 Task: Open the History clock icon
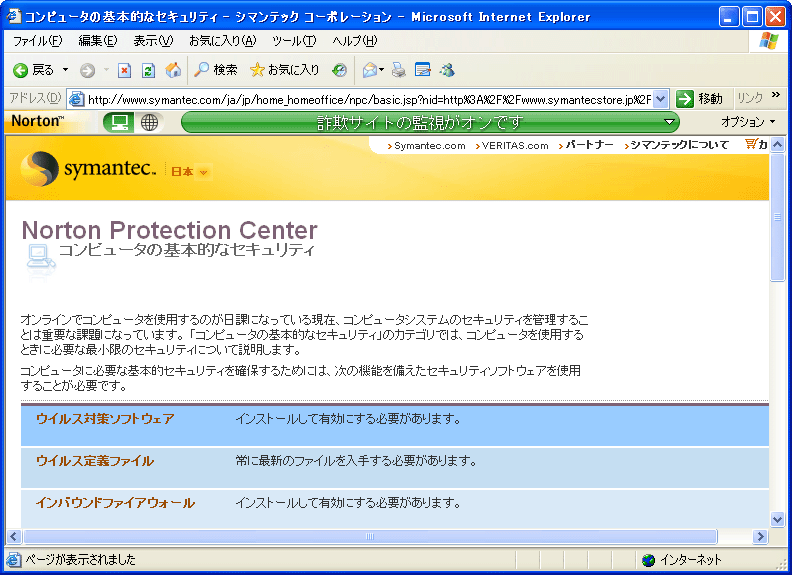pos(339,70)
